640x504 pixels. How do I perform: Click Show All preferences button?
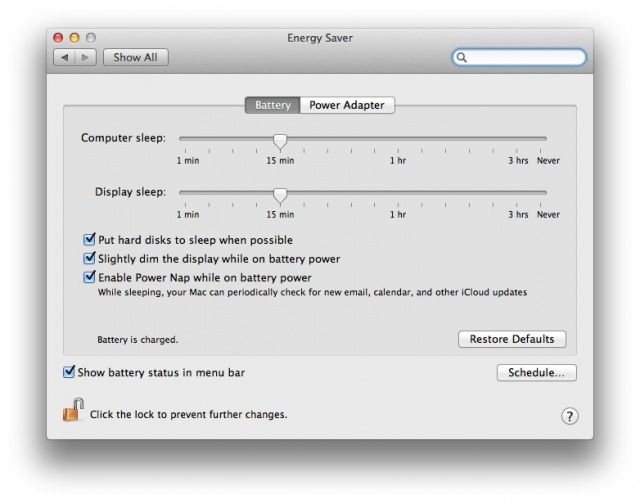coord(135,58)
